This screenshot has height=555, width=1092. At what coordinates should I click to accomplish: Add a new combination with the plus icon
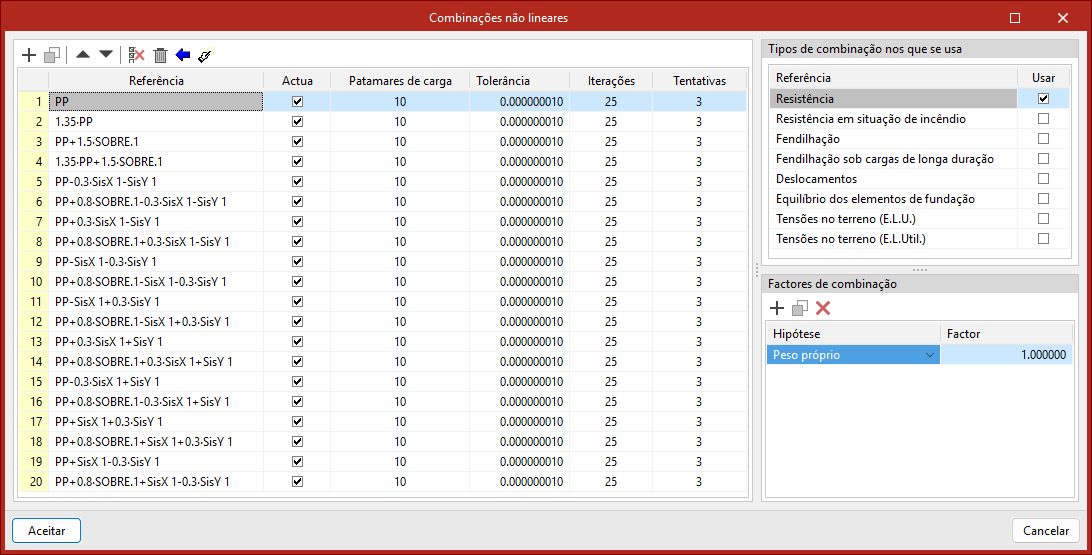(x=28, y=55)
